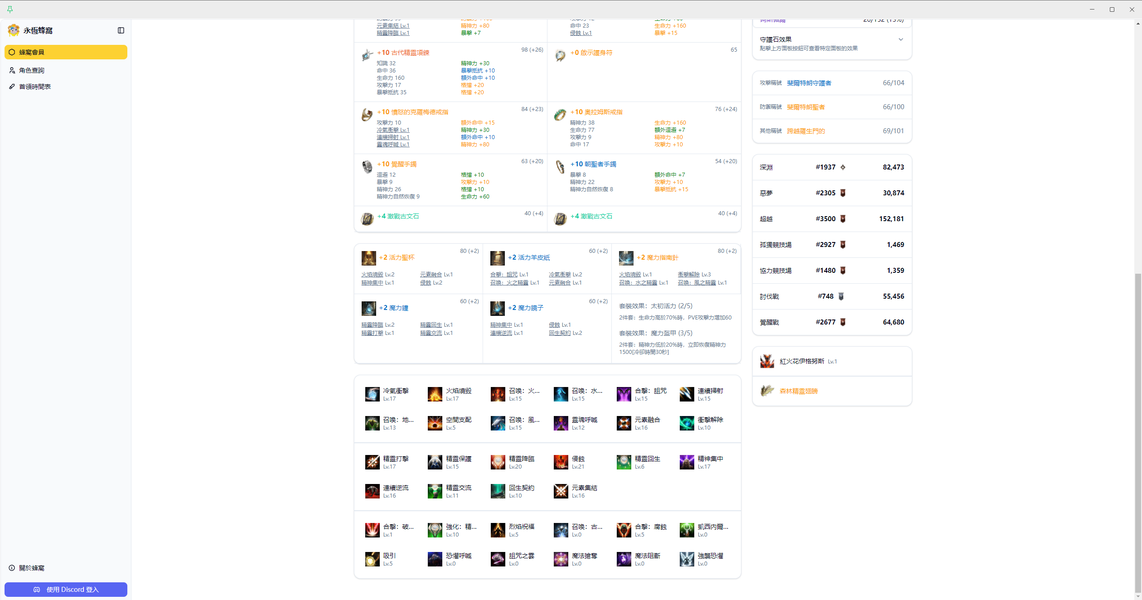The image size is (1142, 600).
Task: Click the 精靈回生 Lv.6 skill icon
Action: point(623,462)
